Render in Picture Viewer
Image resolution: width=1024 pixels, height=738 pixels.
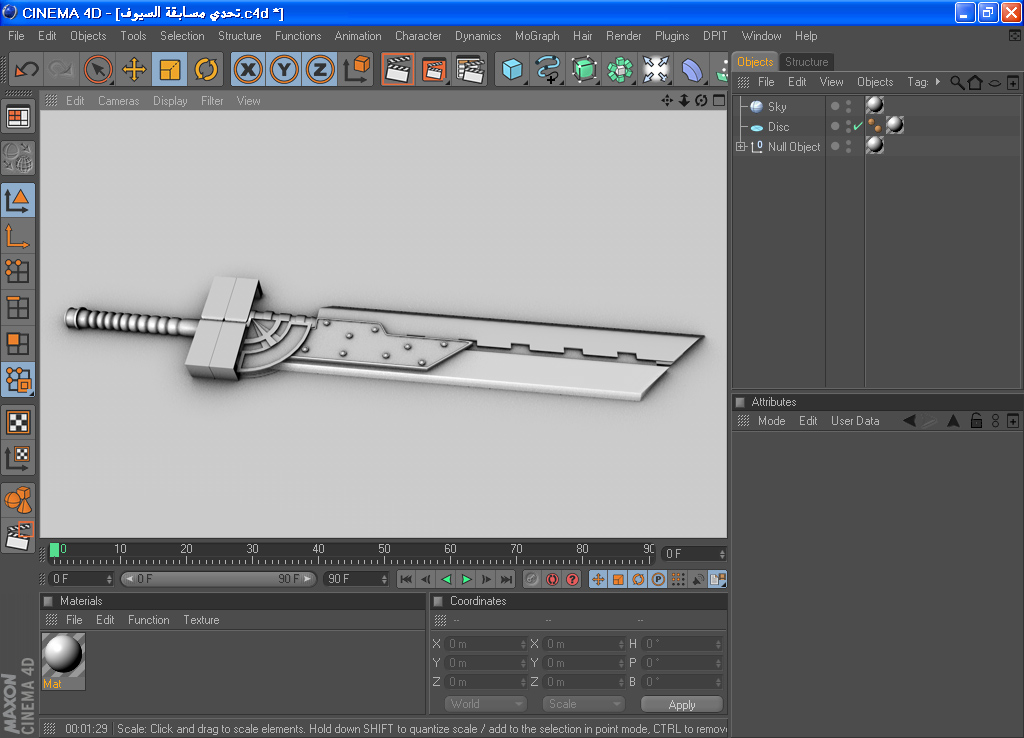pyautogui.click(x=434, y=69)
